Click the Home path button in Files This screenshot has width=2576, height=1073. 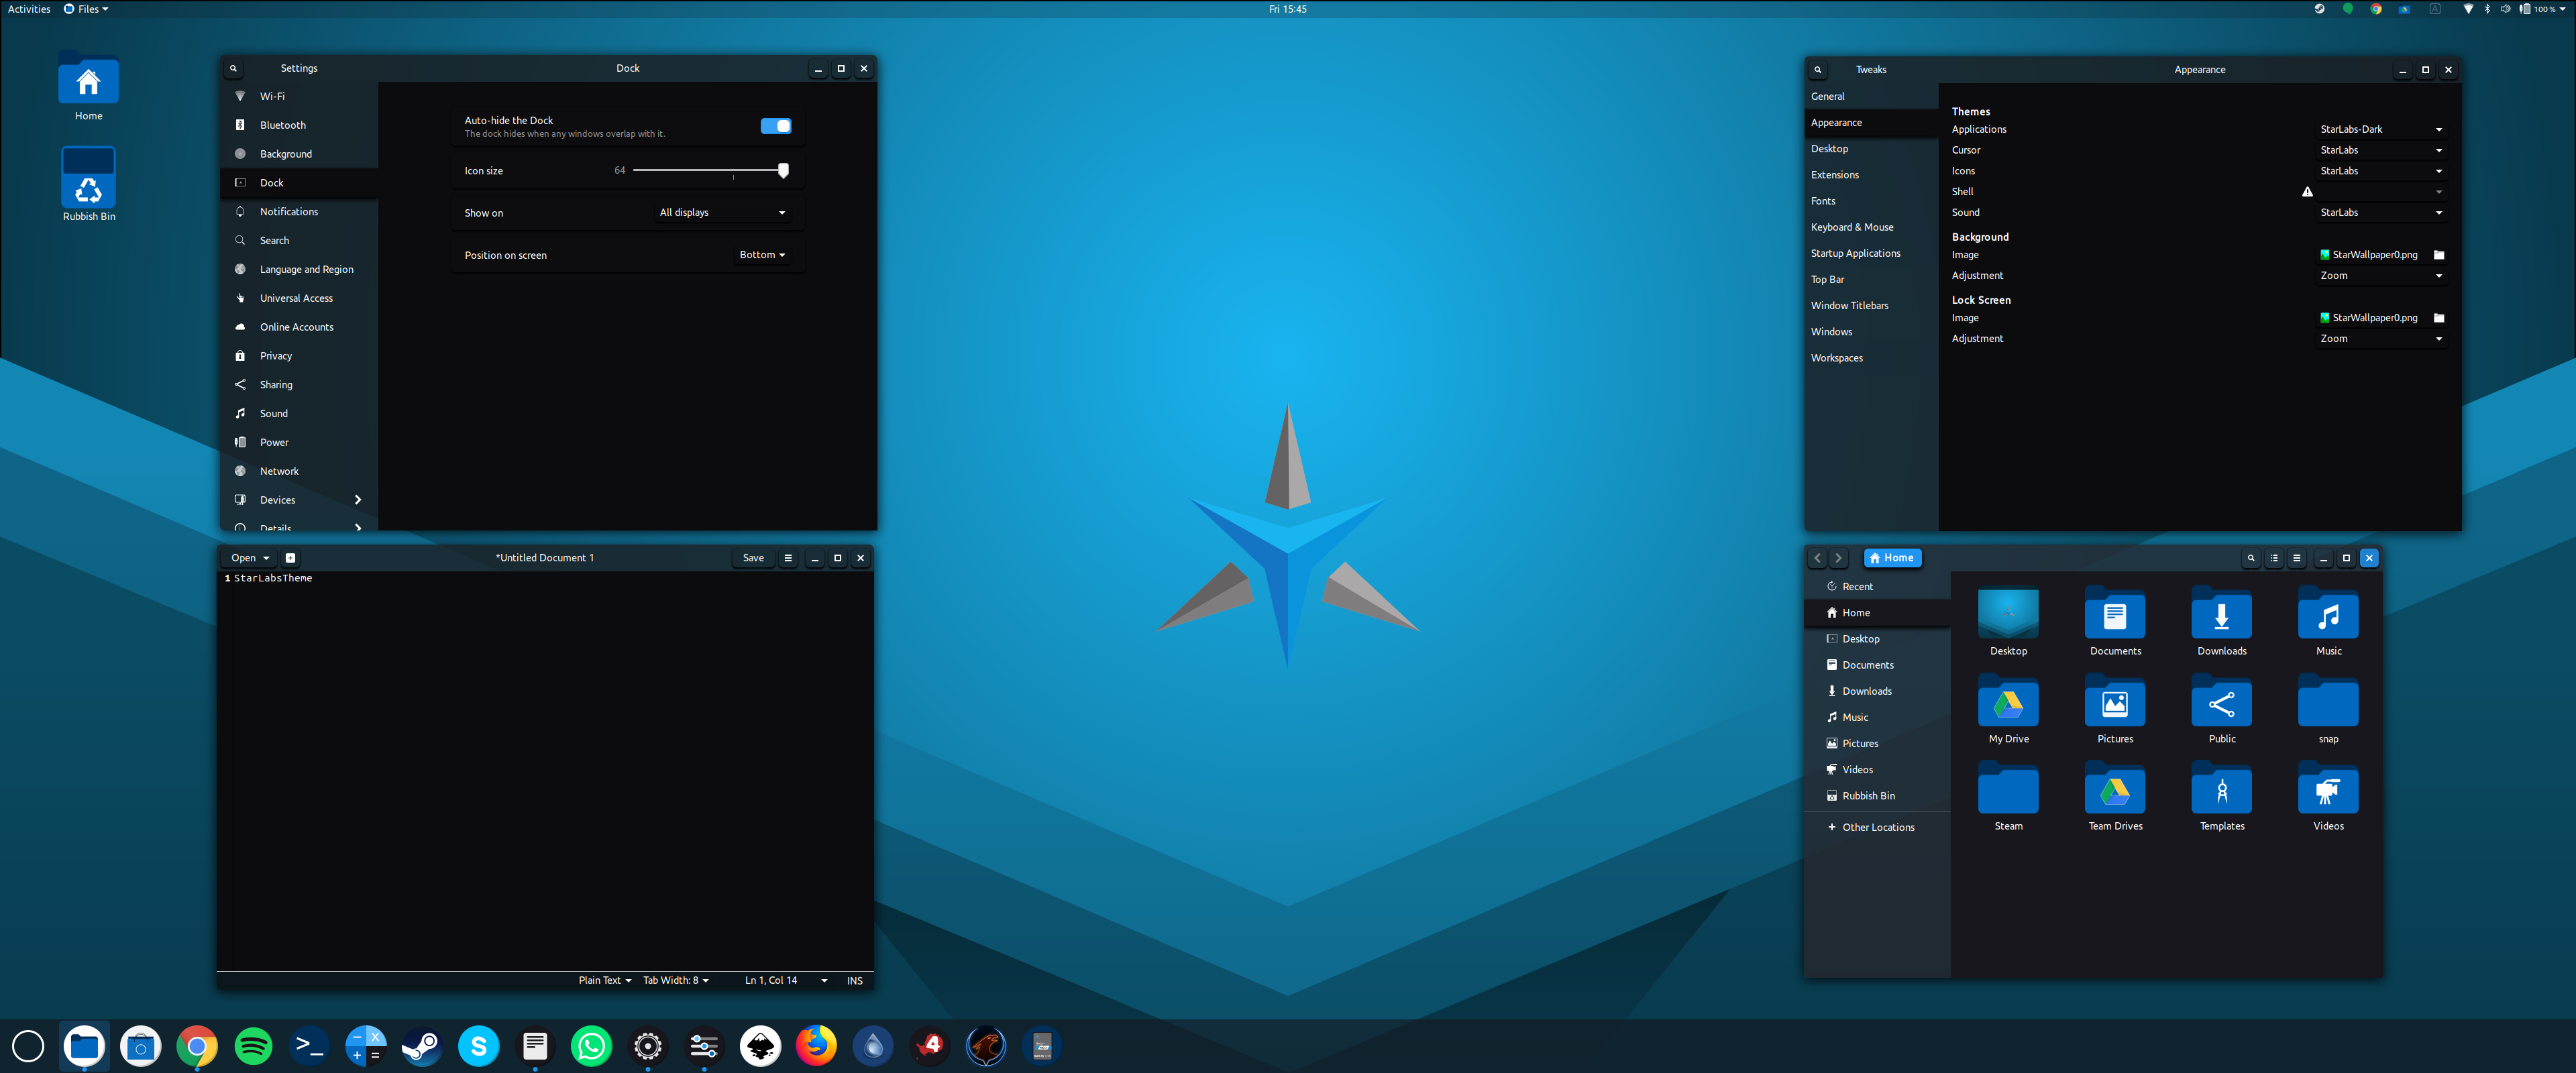point(1892,558)
